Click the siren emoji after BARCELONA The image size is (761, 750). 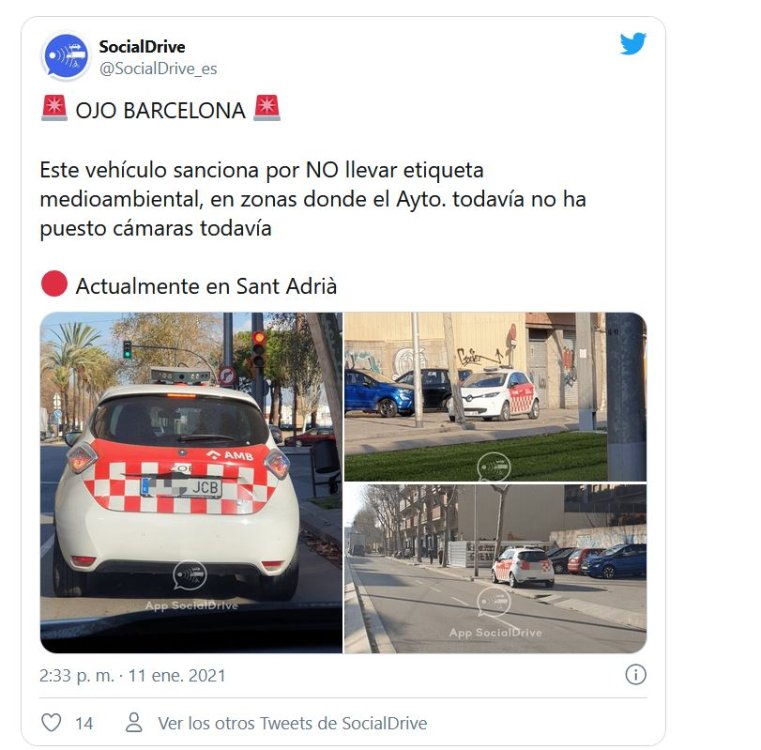[x=267, y=108]
